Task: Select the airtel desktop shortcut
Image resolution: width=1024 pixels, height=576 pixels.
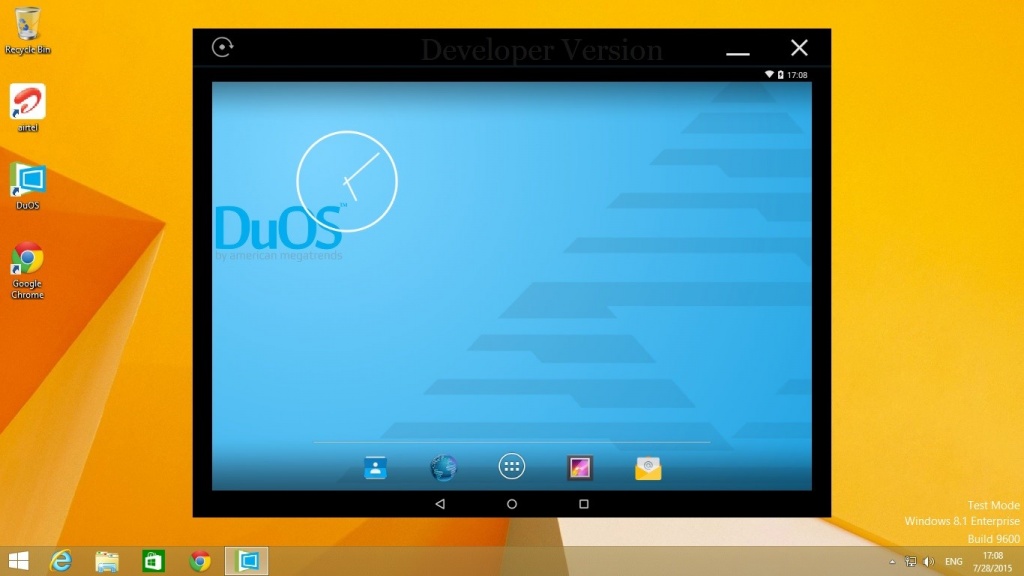Action: click(x=27, y=108)
